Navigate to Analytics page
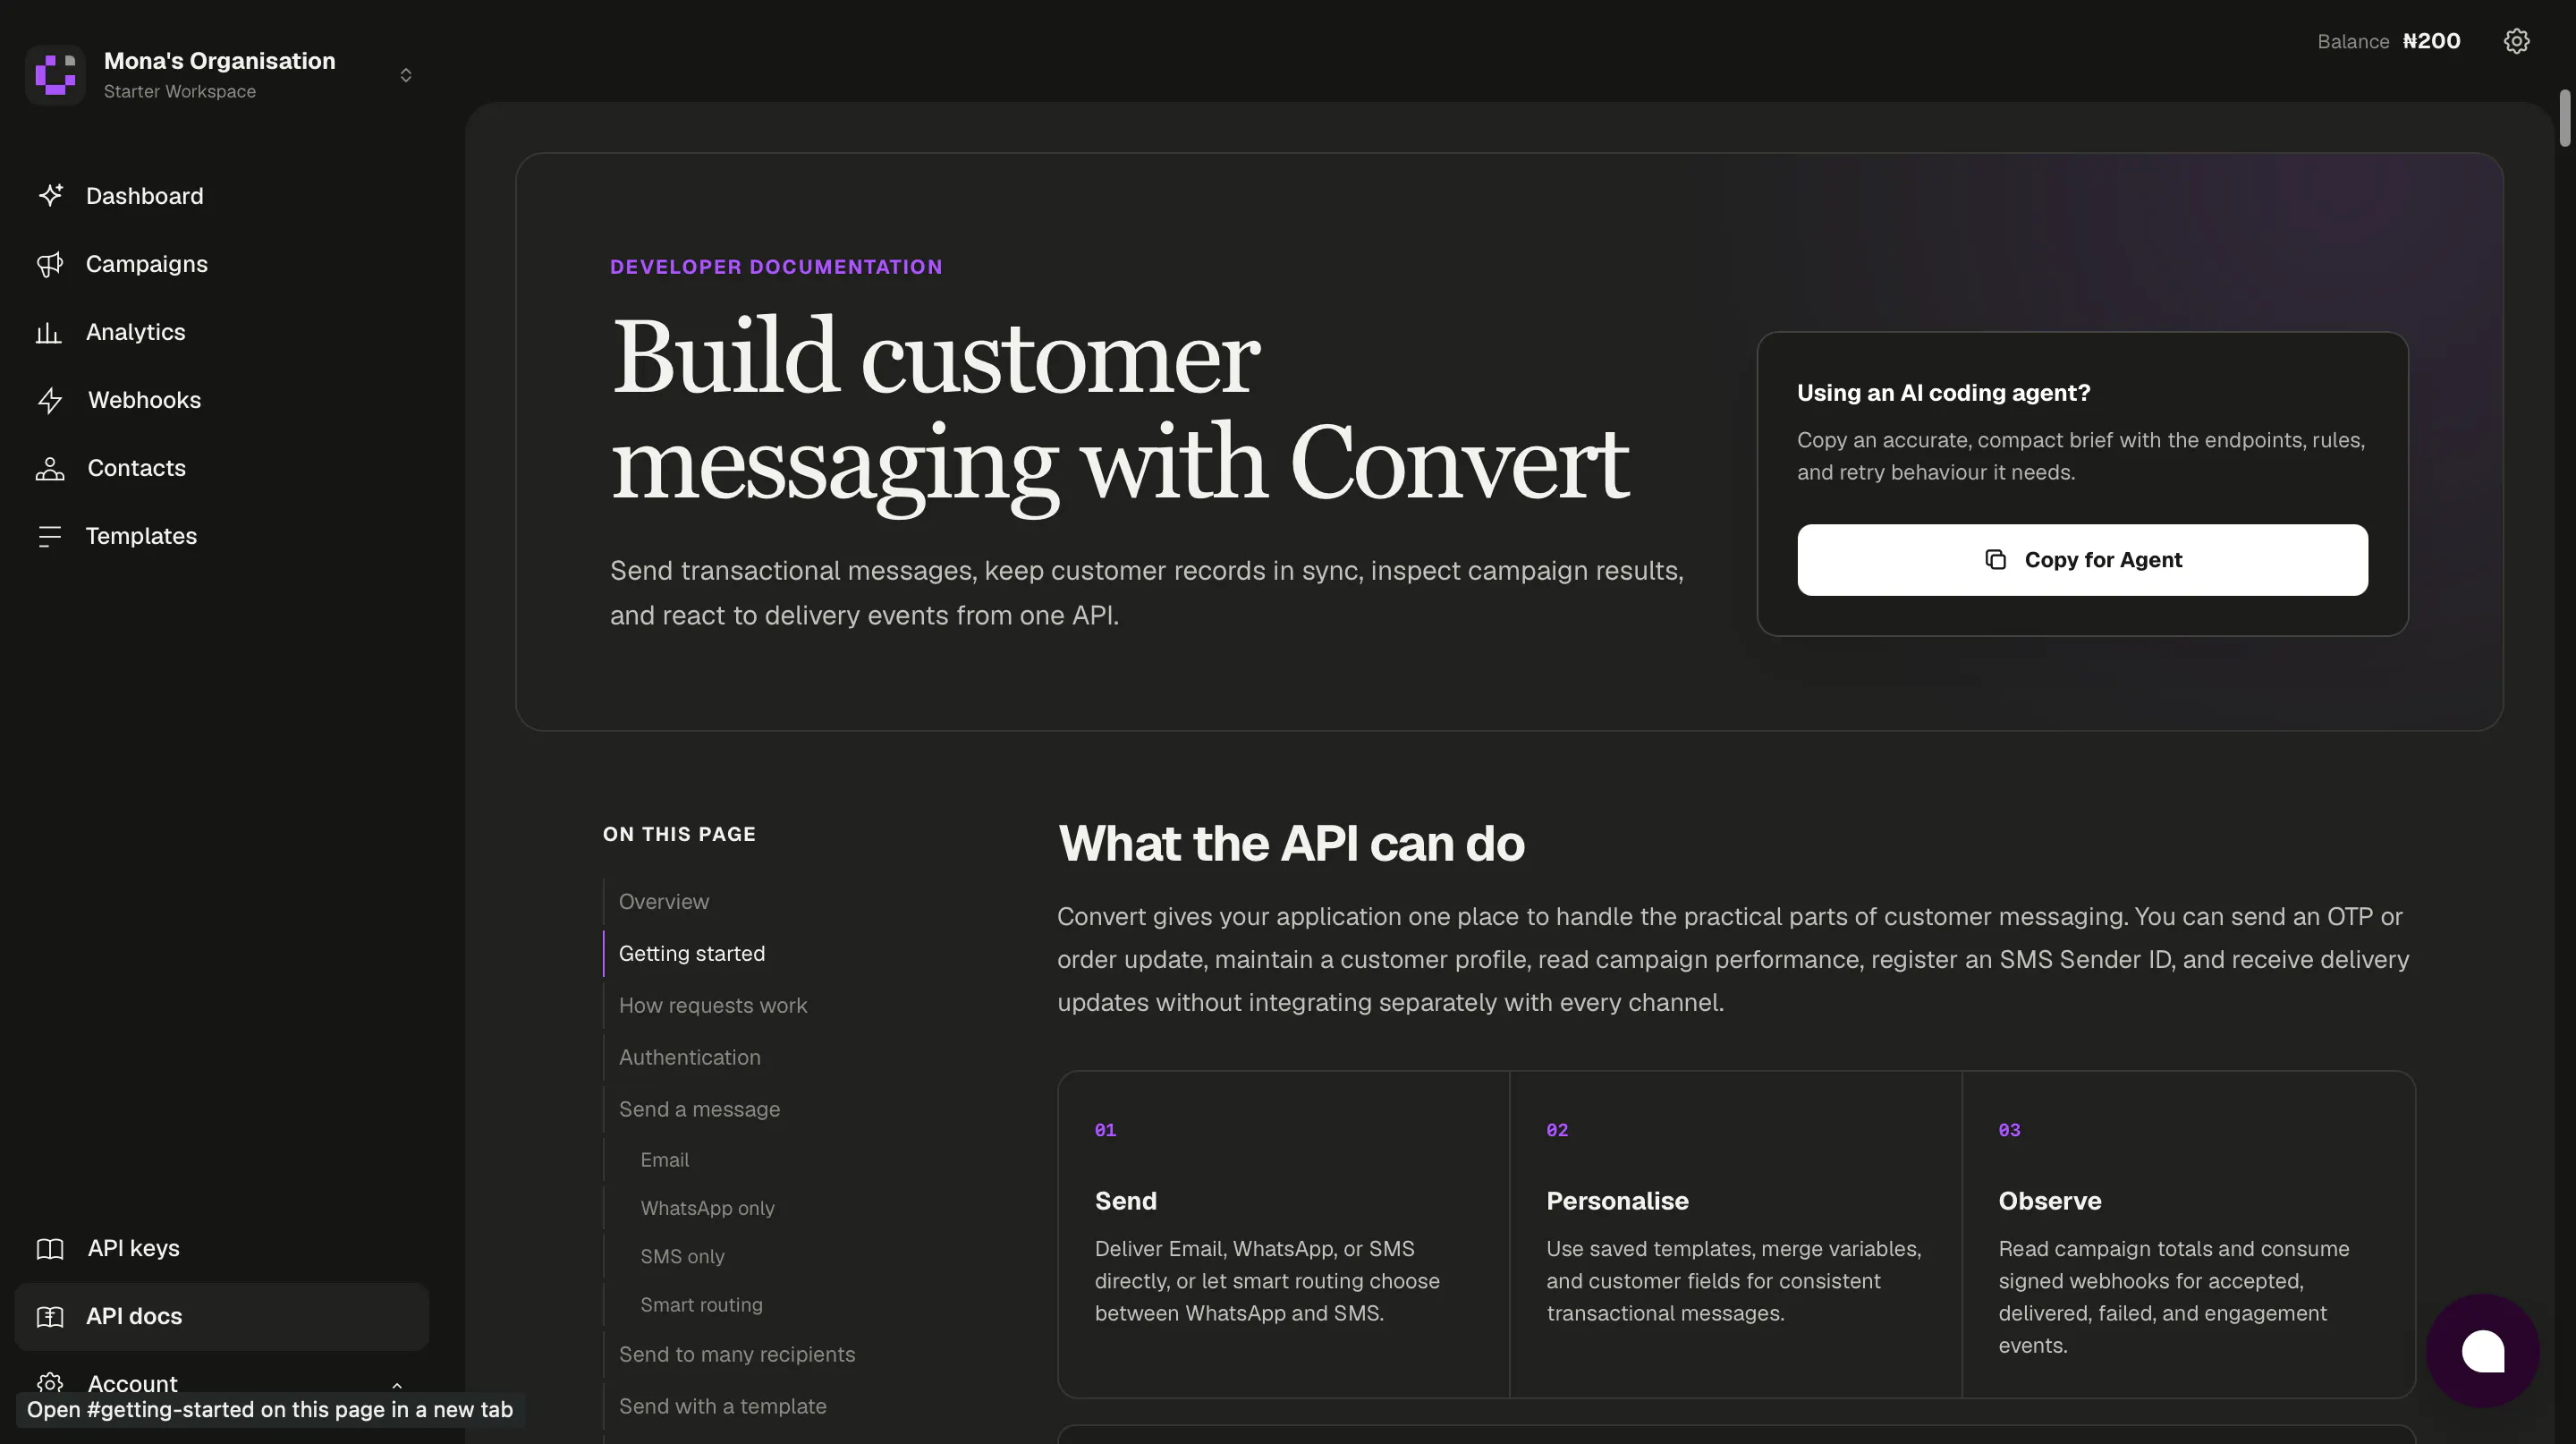Viewport: 2576px width, 1444px height. pyautogui.click(x=222, y=332)
